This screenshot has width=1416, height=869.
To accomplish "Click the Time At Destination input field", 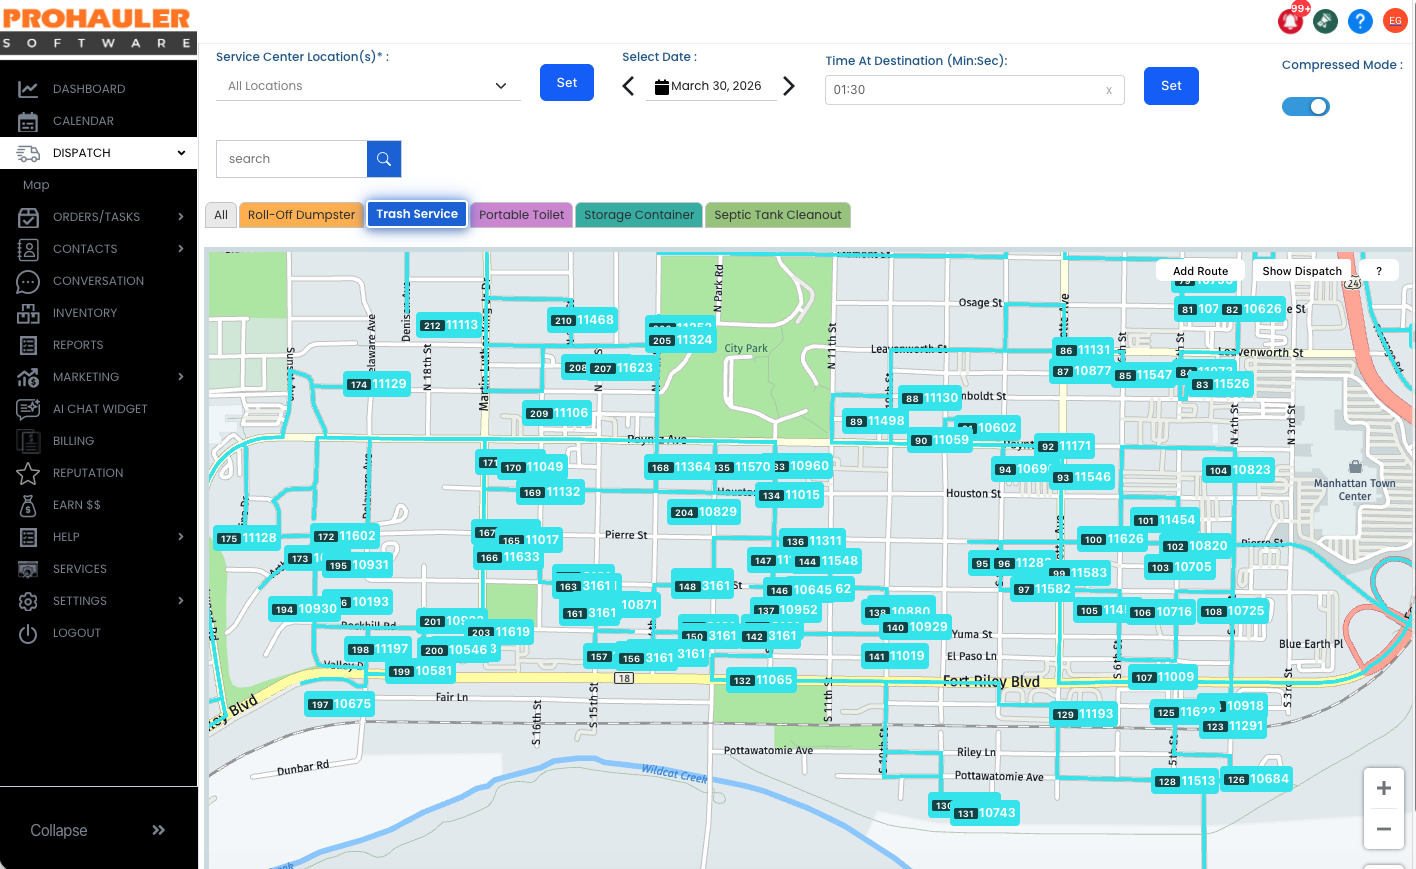I will tap(975, 90).
